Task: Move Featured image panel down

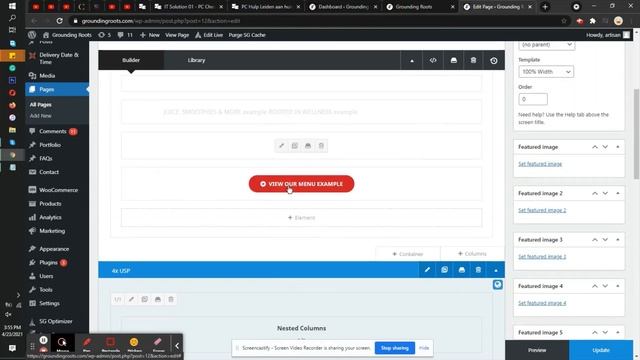Action: coord(605,147)
